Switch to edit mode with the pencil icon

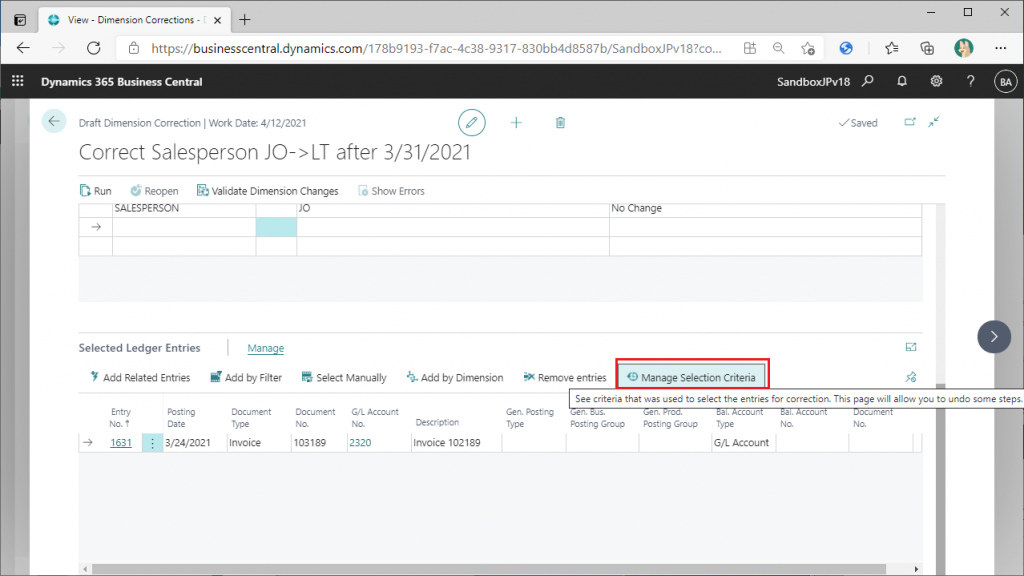[x=472, y=123]
